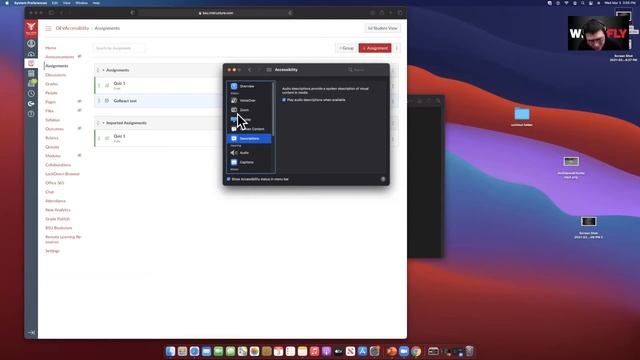The image size is (640, 360).
Task: Open the Discussions link in course navigation
Action: [x=56, y=75]
